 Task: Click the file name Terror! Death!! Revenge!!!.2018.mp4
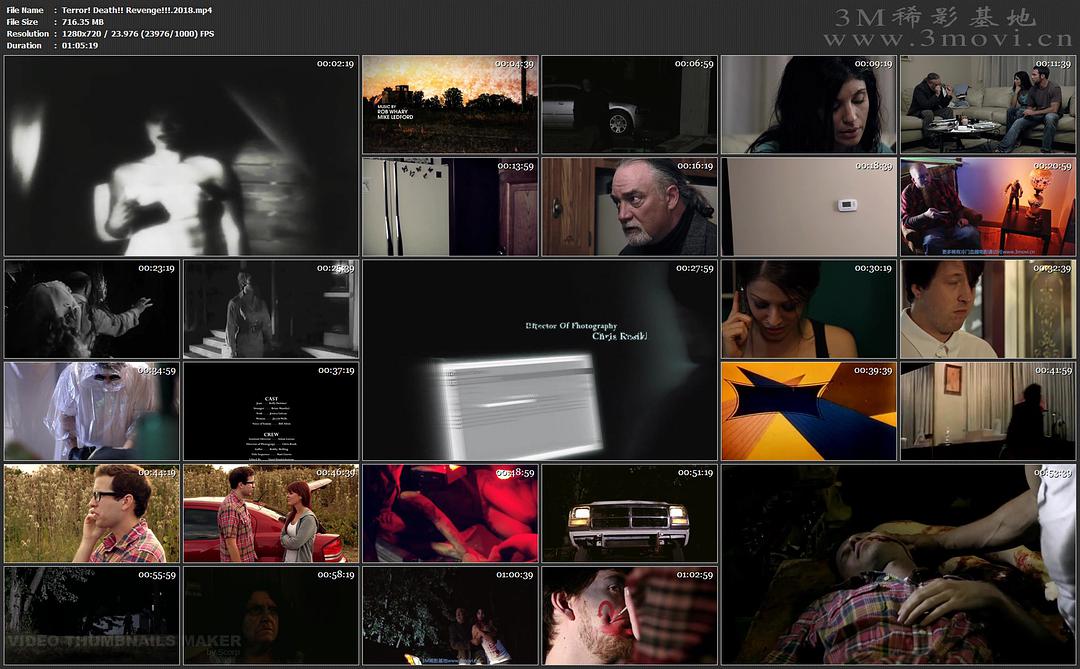[136, 10]
